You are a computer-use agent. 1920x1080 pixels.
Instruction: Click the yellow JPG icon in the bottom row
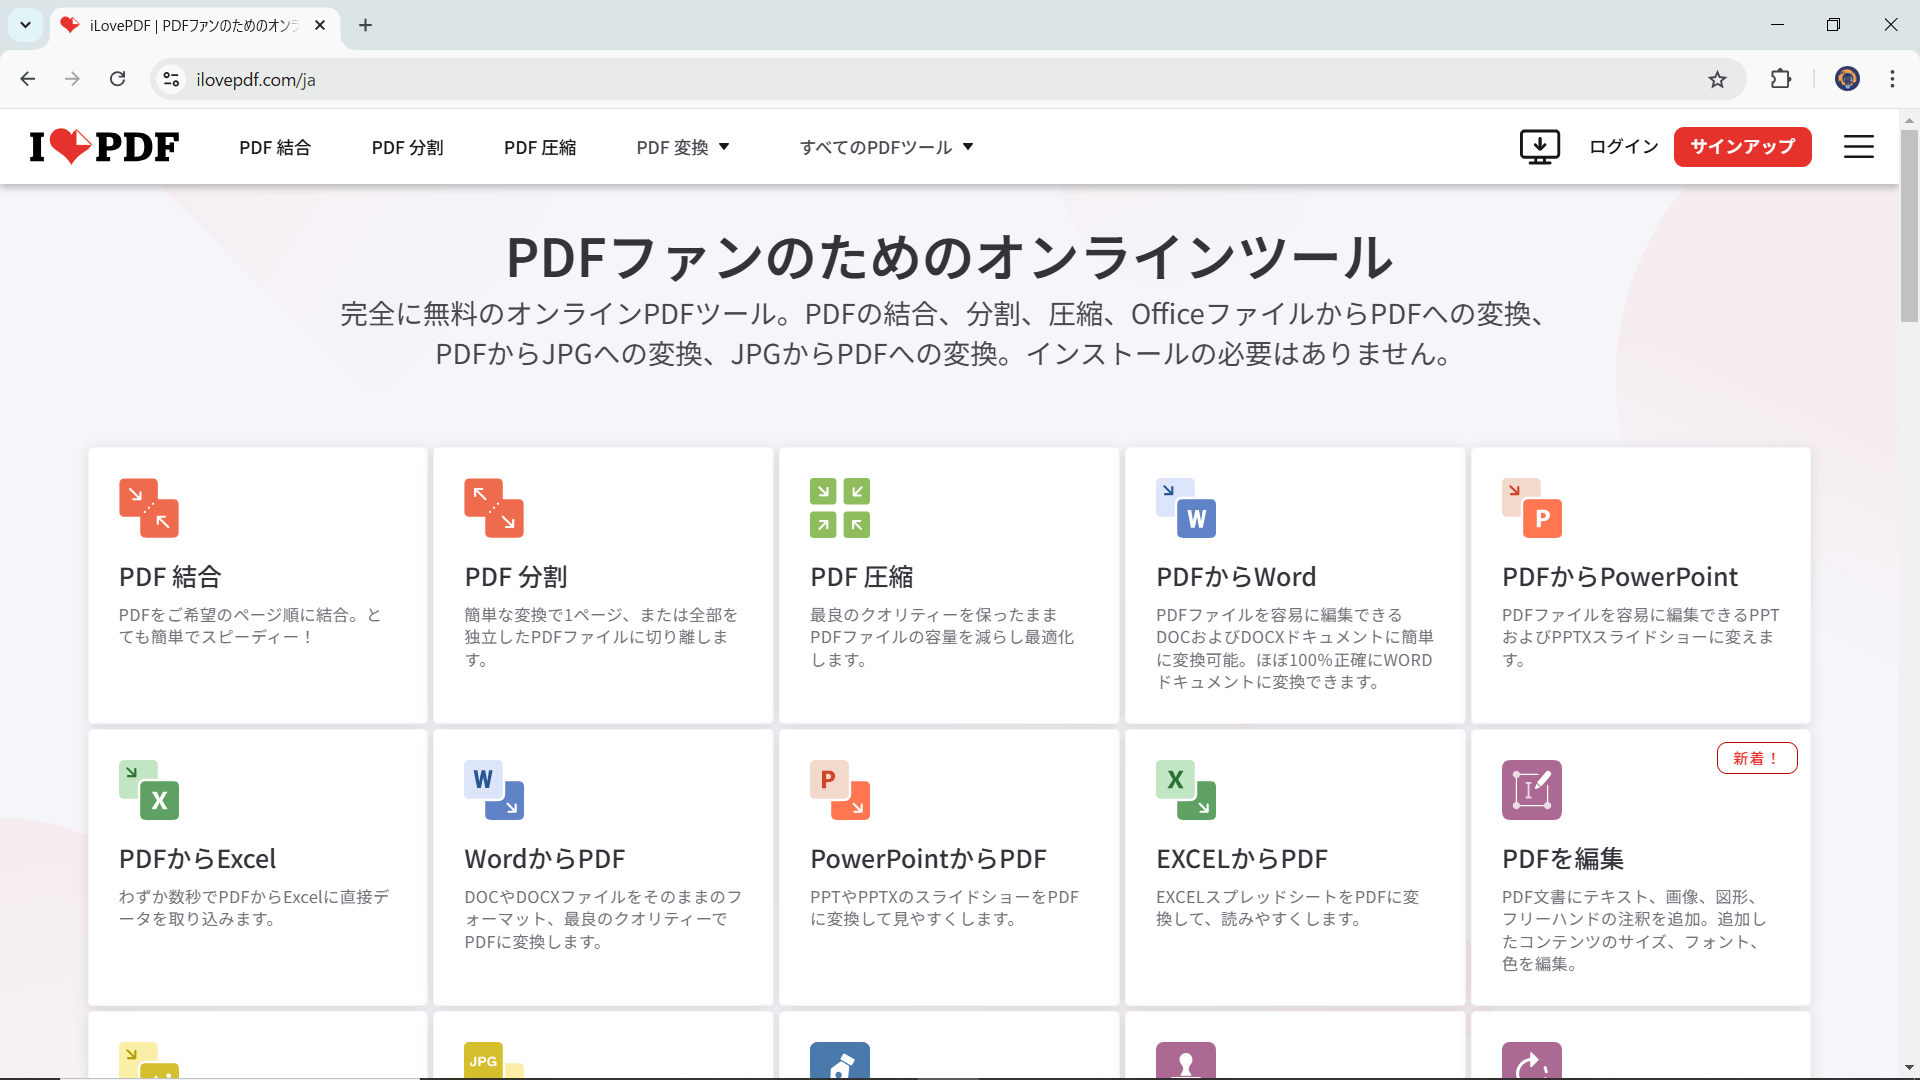pyautogui.click(x=494, y=1060)
